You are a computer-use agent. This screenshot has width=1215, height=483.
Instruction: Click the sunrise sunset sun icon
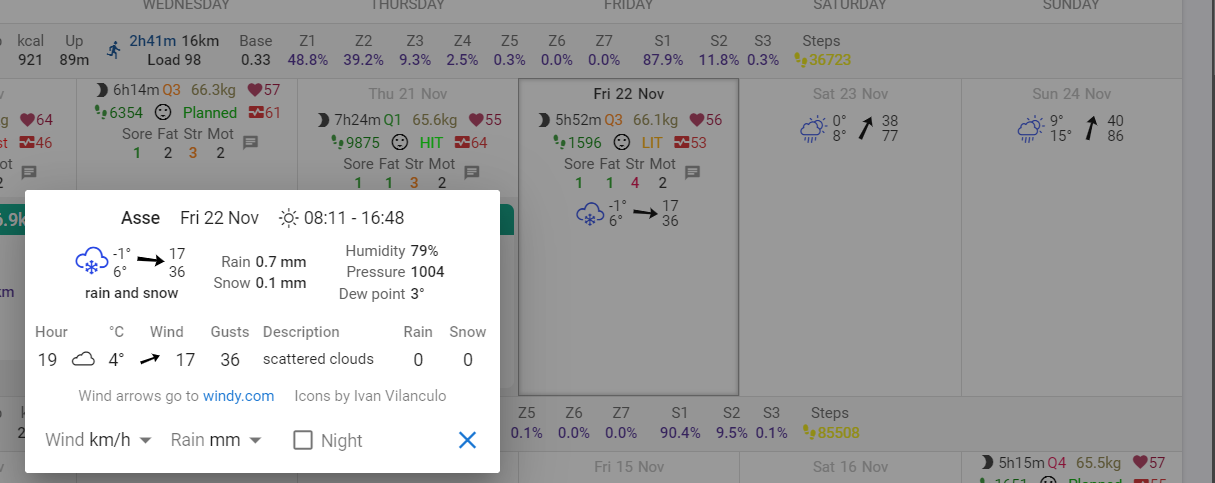[288, 218]
